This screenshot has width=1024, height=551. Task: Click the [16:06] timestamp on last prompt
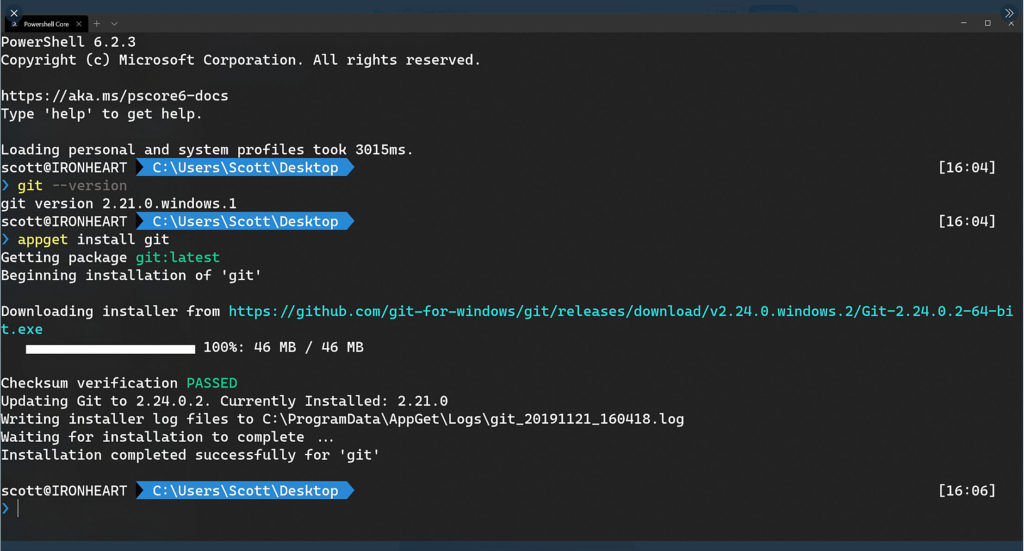(x=967, y=490)
